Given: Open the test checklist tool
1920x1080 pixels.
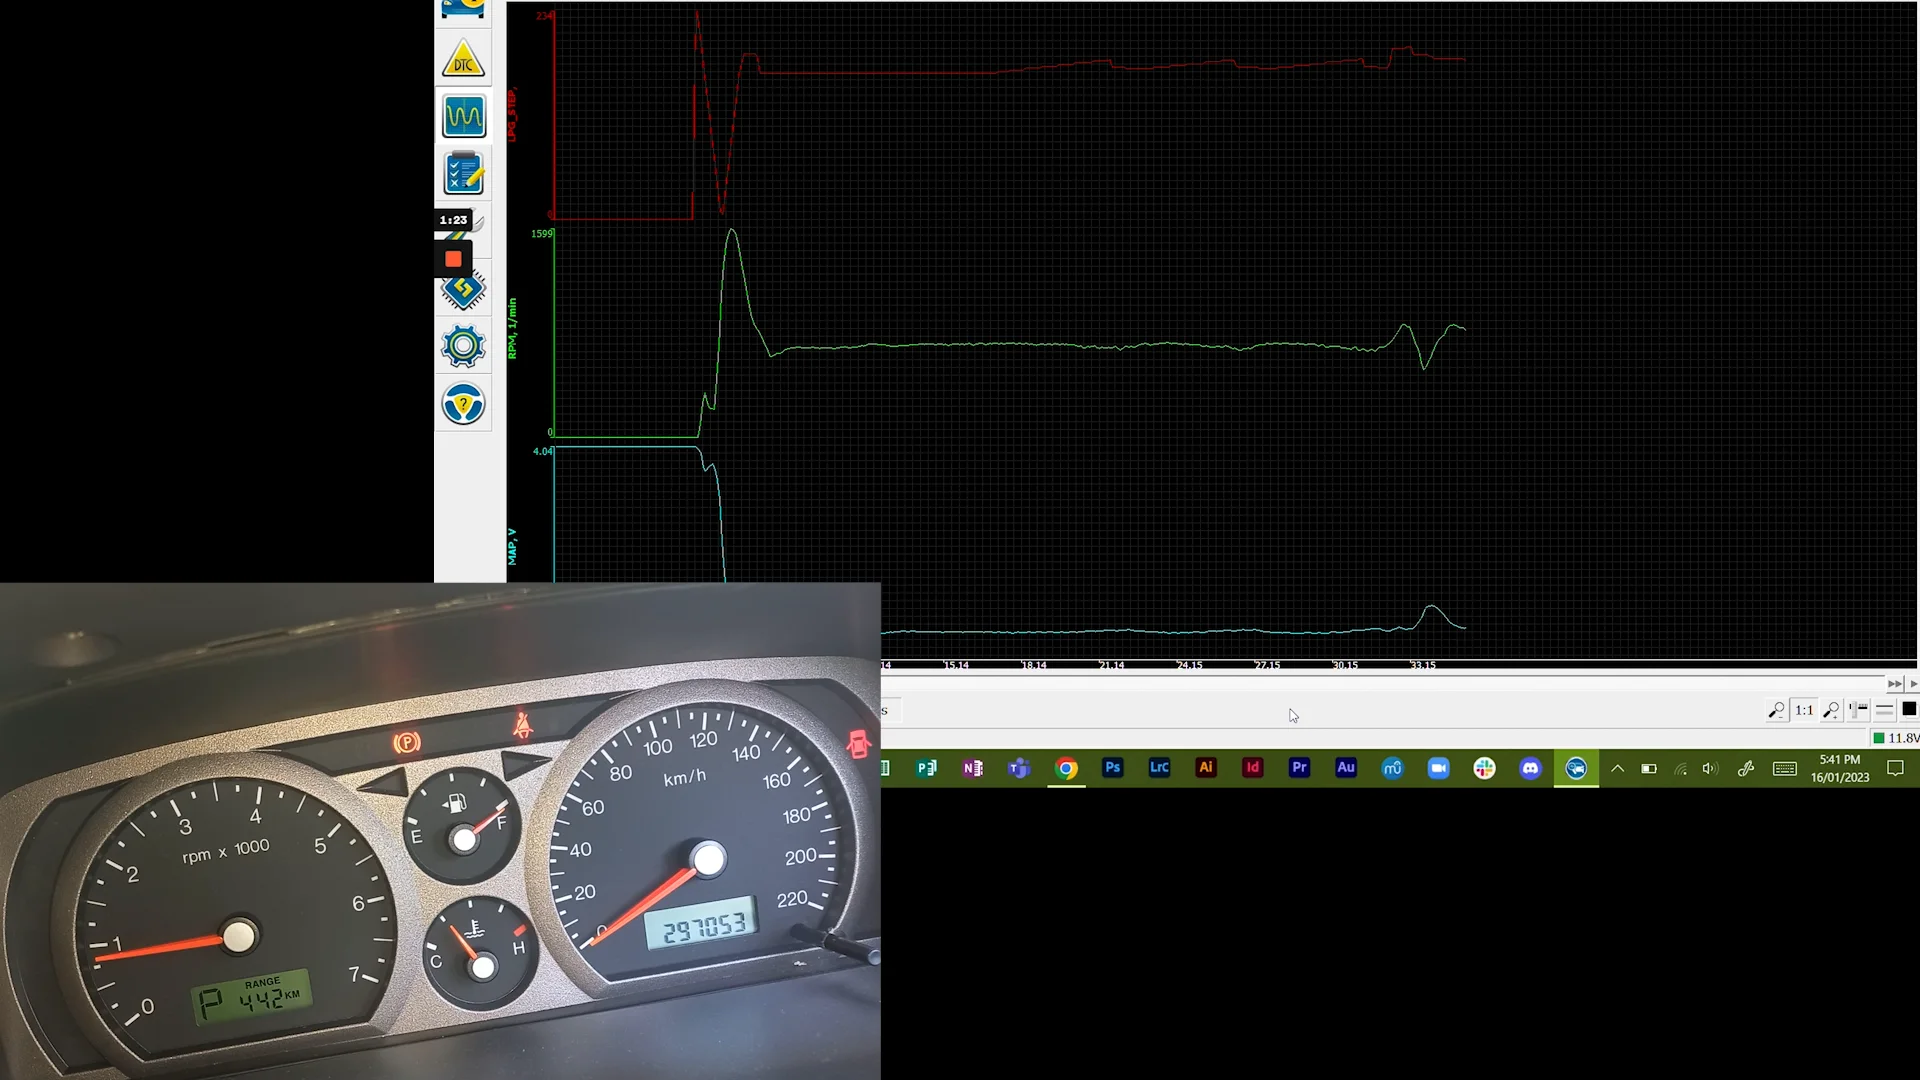Looking at the screenshot, I should (463, 172).
